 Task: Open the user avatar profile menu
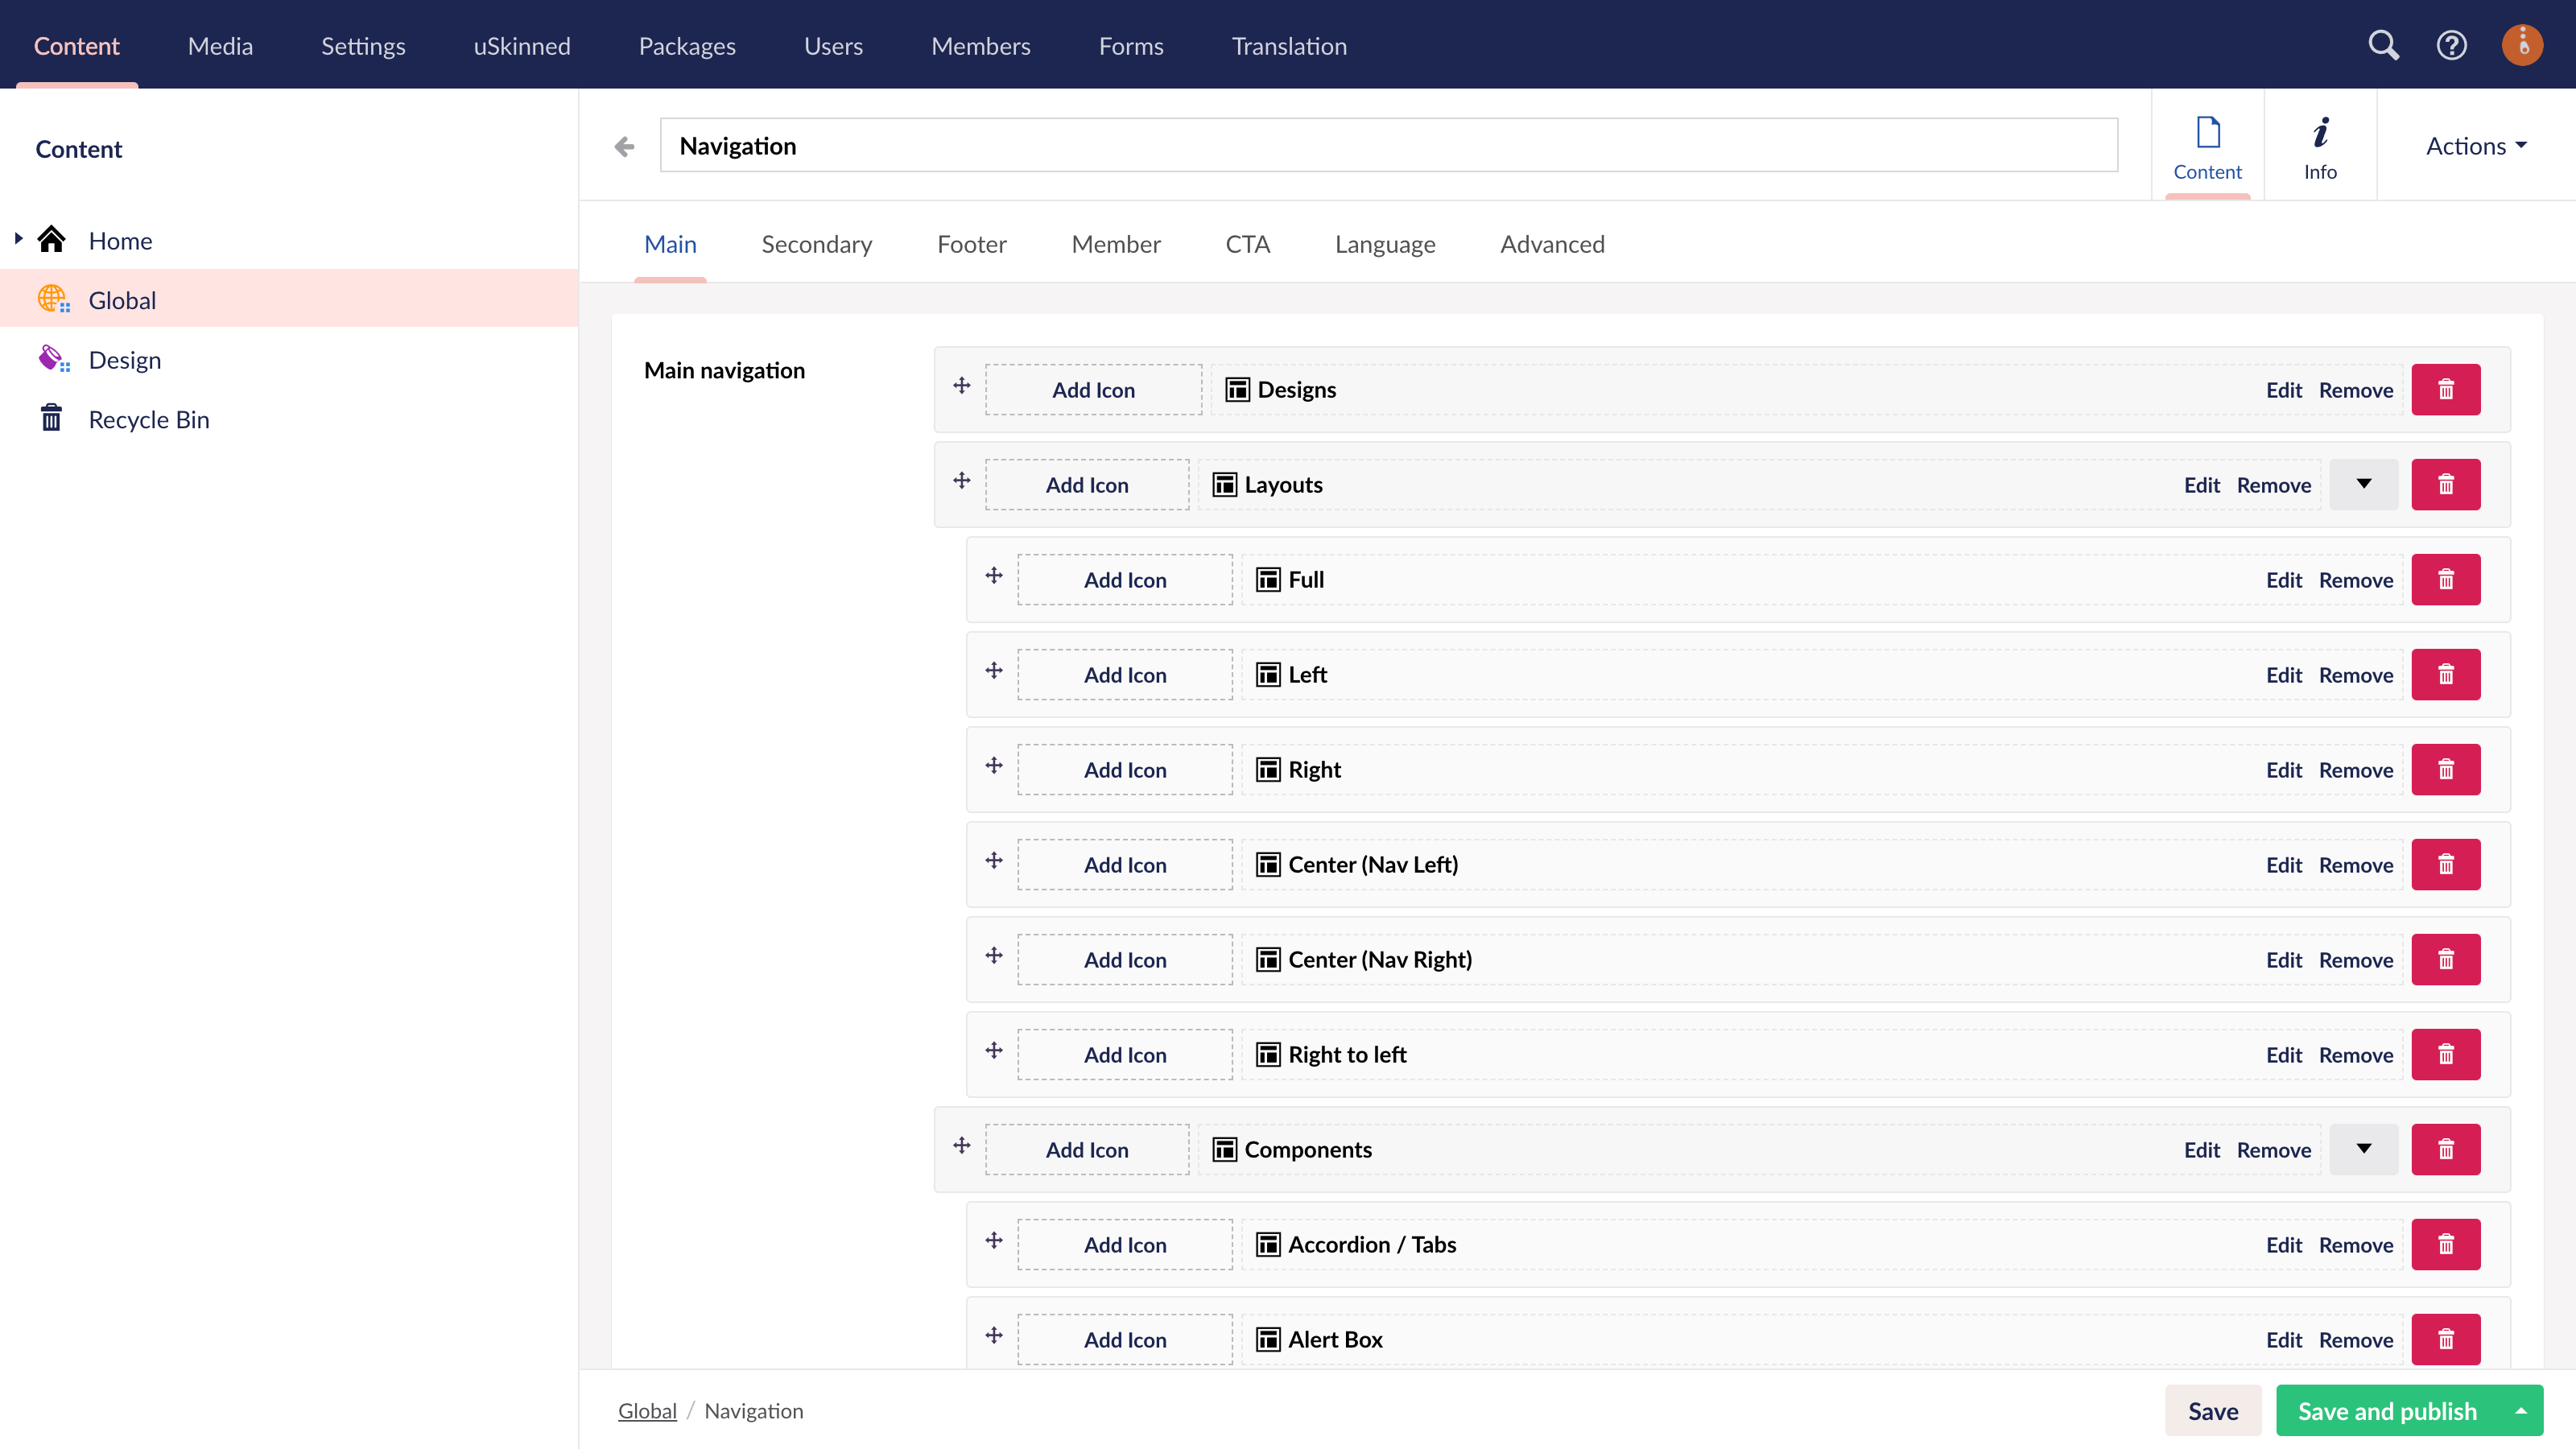pyautogui.click(x=2521, y=45)
